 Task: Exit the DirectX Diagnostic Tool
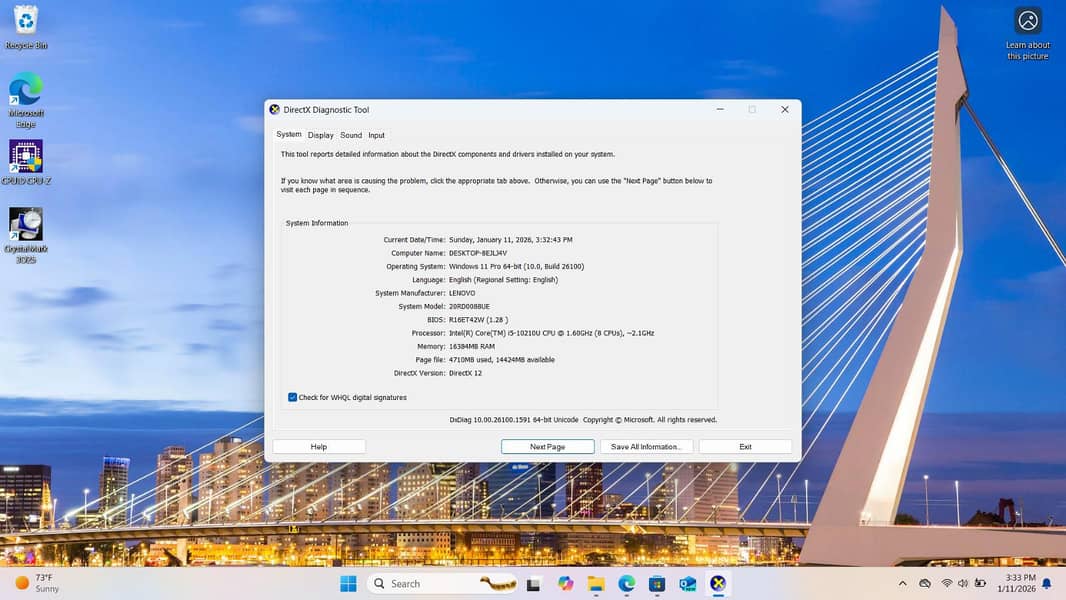(x=745, y=447)
